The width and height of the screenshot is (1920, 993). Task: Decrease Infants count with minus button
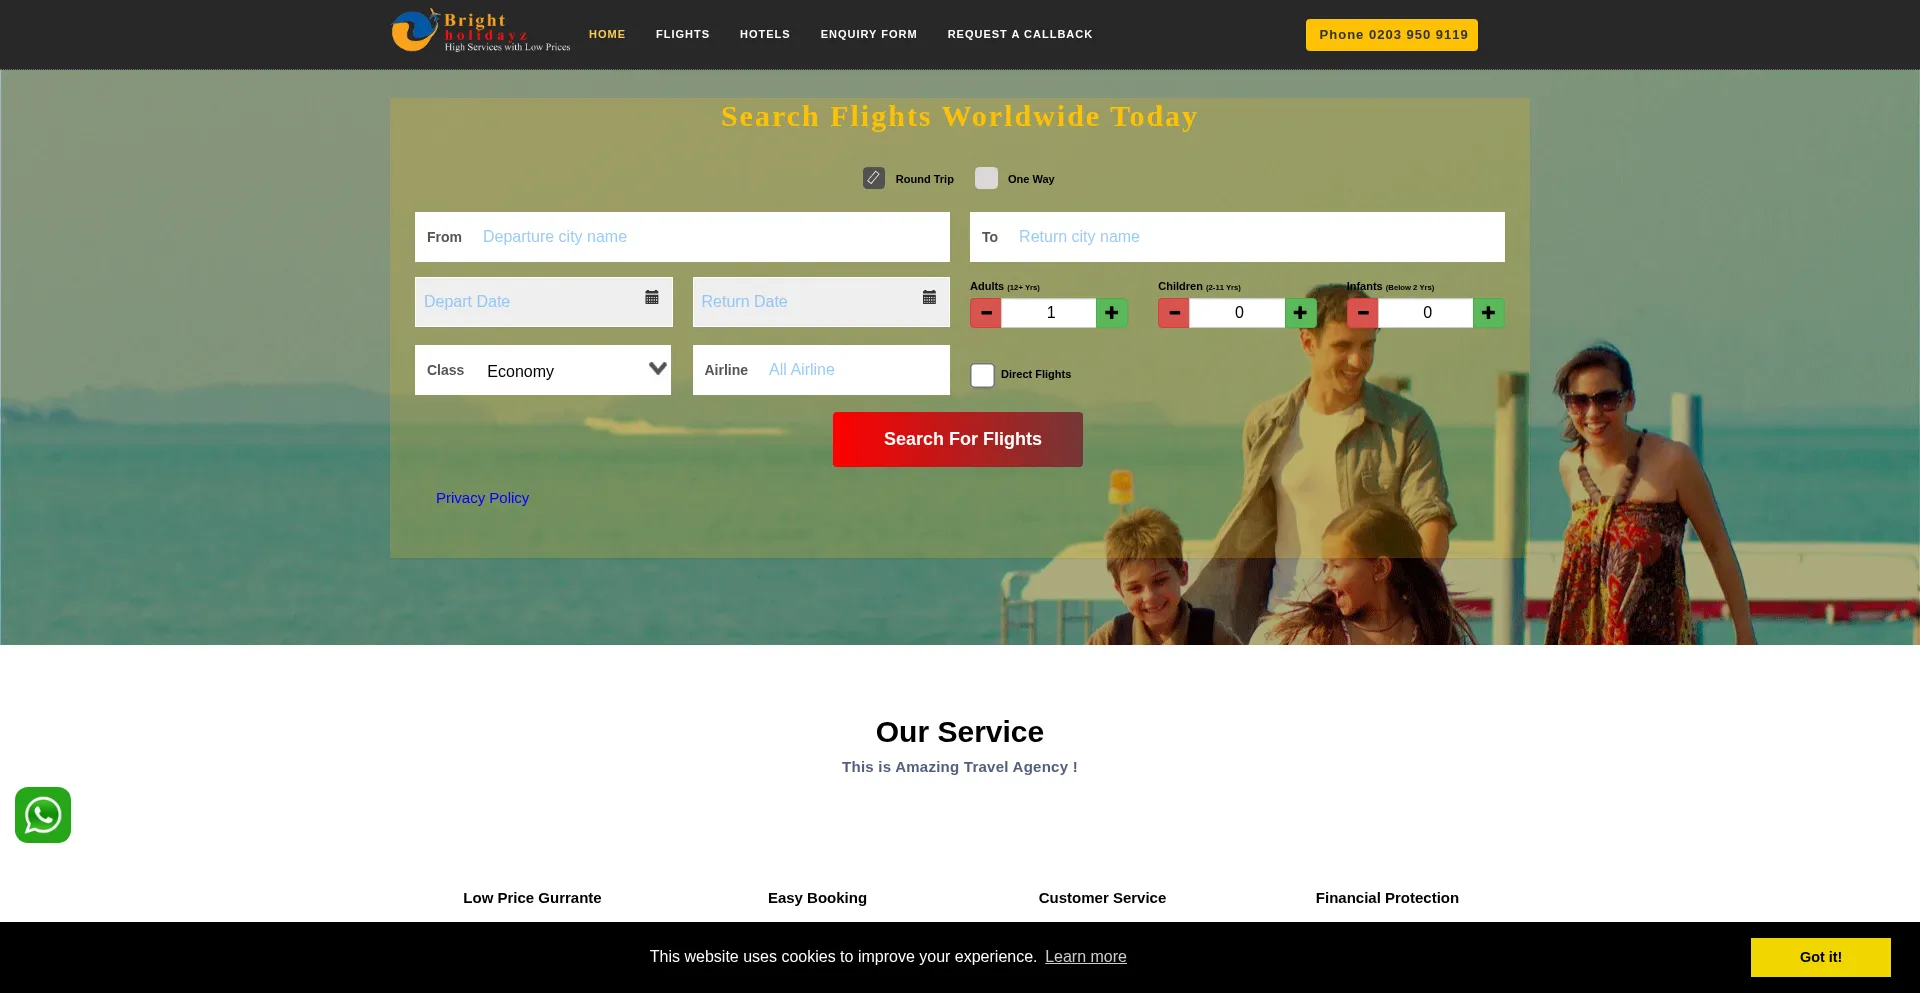point(1363,313)
